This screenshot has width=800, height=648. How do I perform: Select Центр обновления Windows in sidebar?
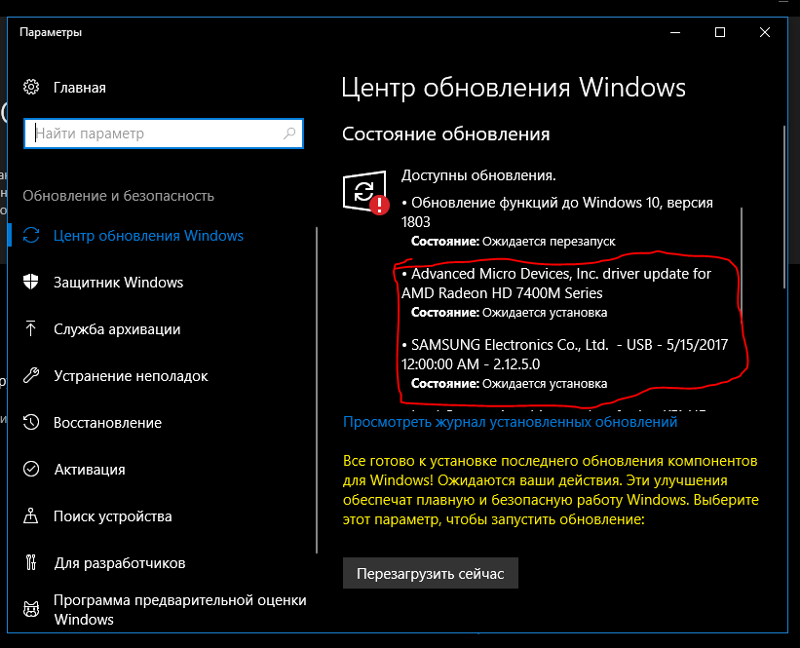click(148, 236)
